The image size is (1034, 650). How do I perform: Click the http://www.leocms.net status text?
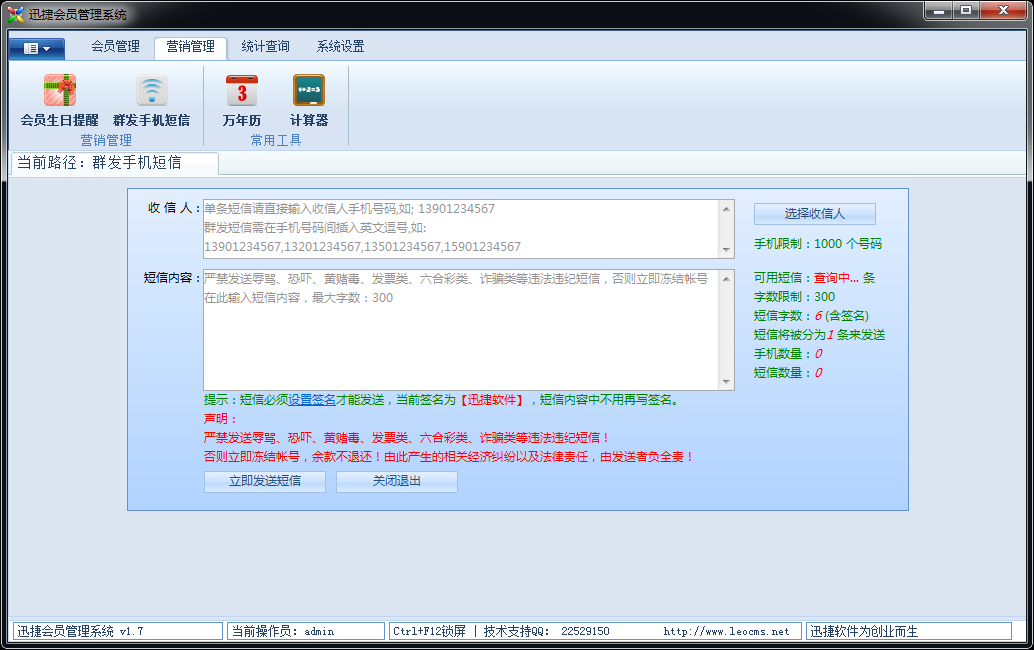pos(726,632)
